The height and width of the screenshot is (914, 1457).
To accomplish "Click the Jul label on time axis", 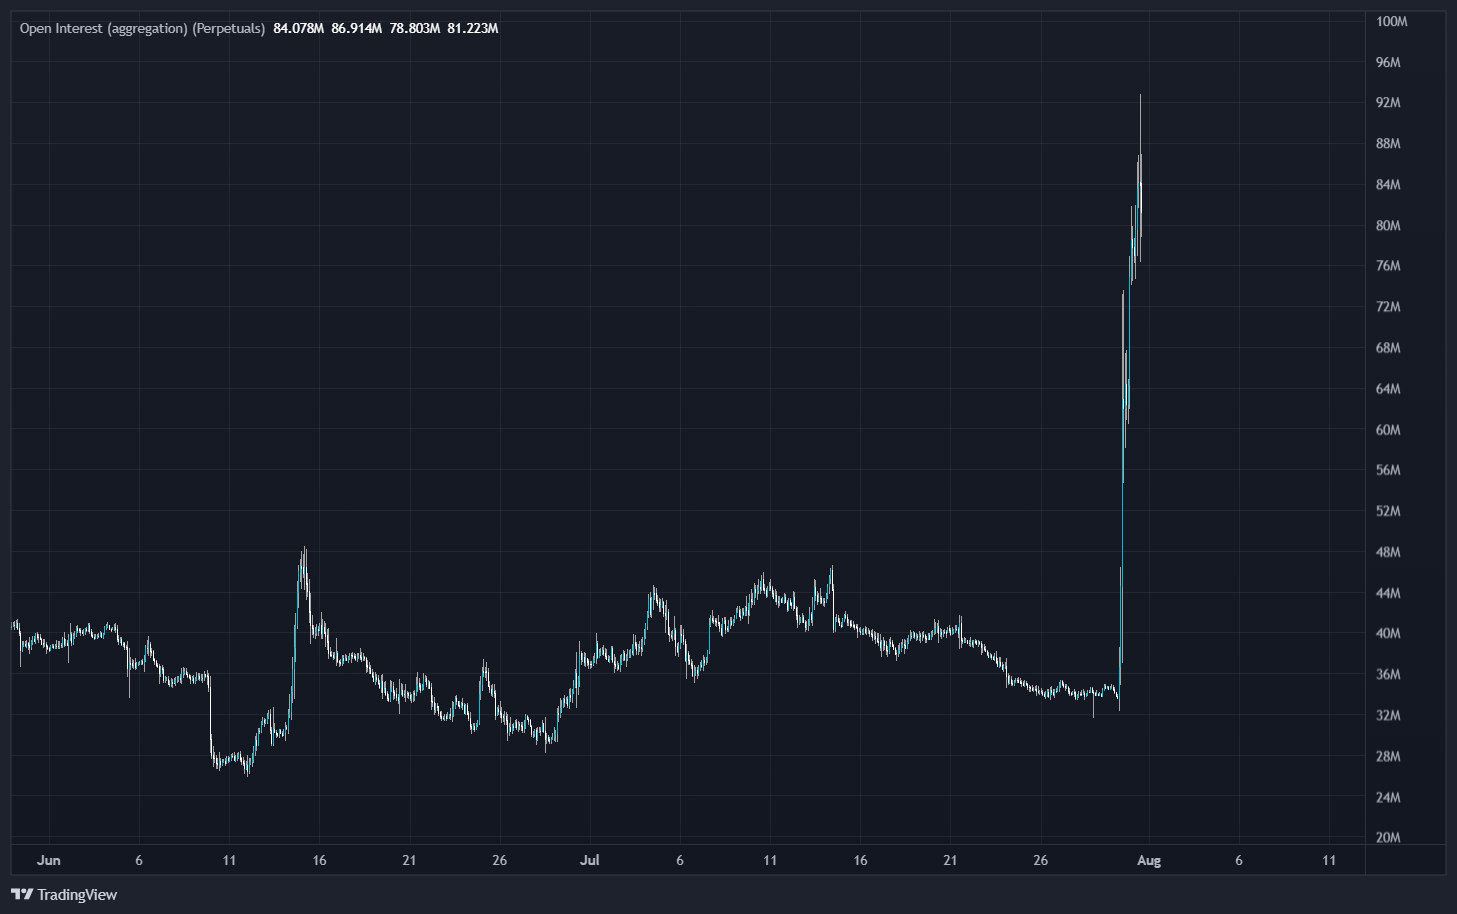I will pos(590,860).
